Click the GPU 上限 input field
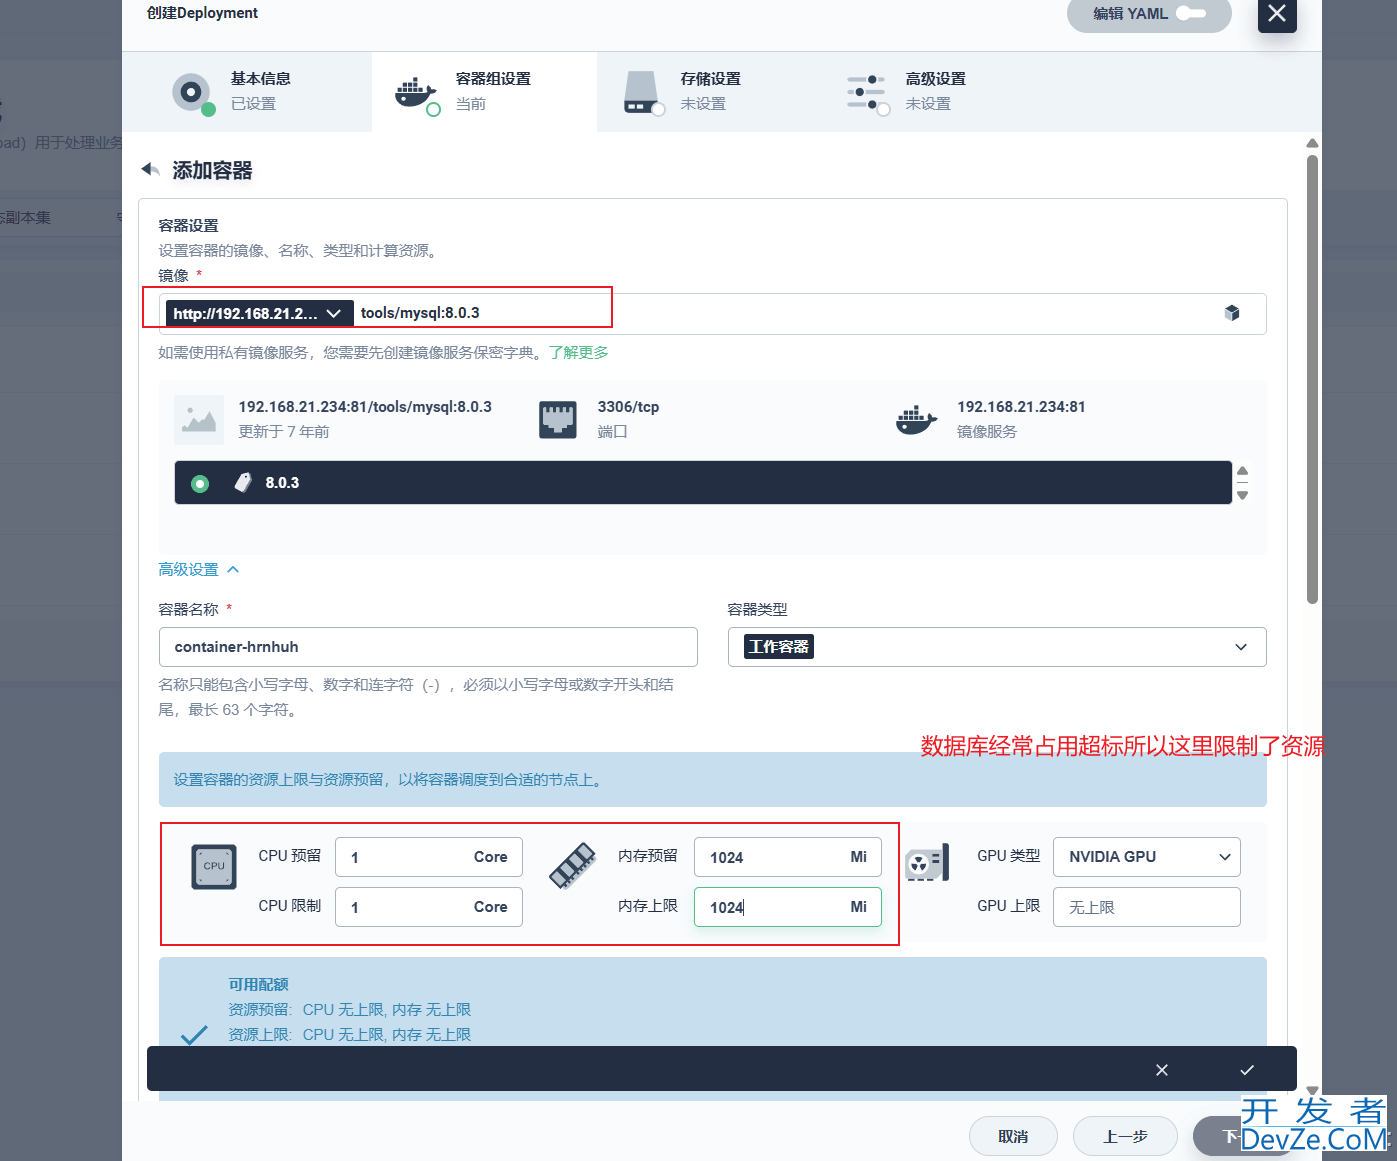Viewport: 1397px width, 1161px height. point(1147,907)
